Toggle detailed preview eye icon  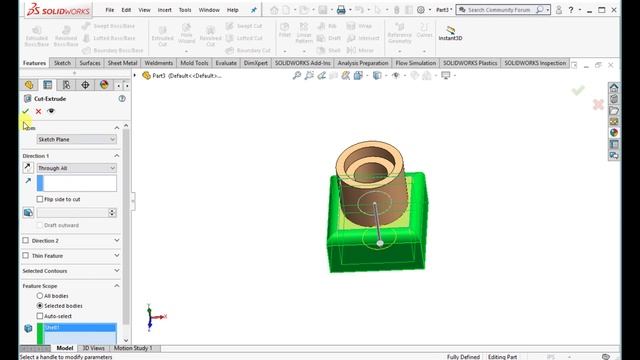(x=51, y=111)
